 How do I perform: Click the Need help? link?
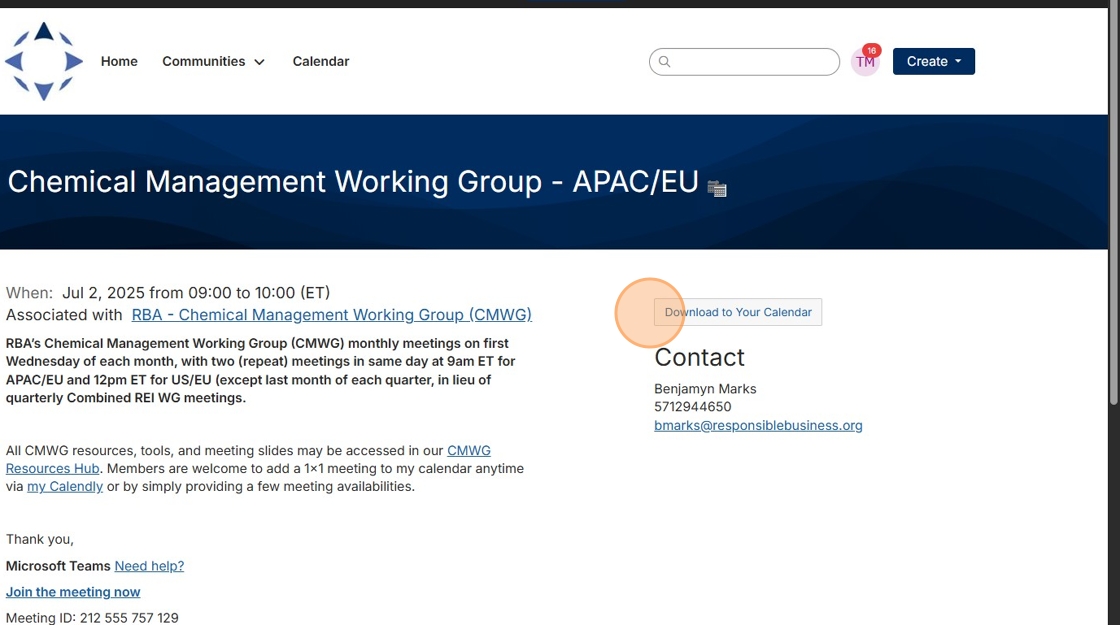149,566
